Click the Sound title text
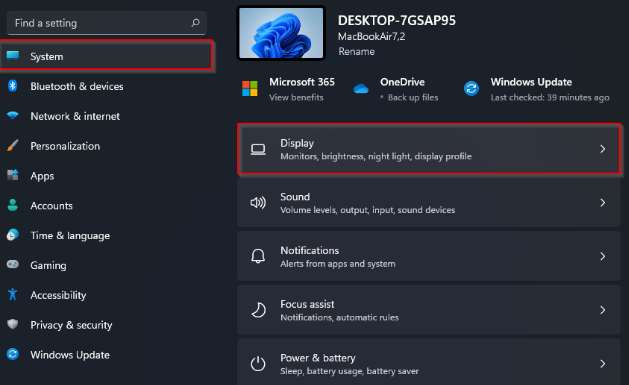Screen dimensions: 629x385 (x=295, y=197)
